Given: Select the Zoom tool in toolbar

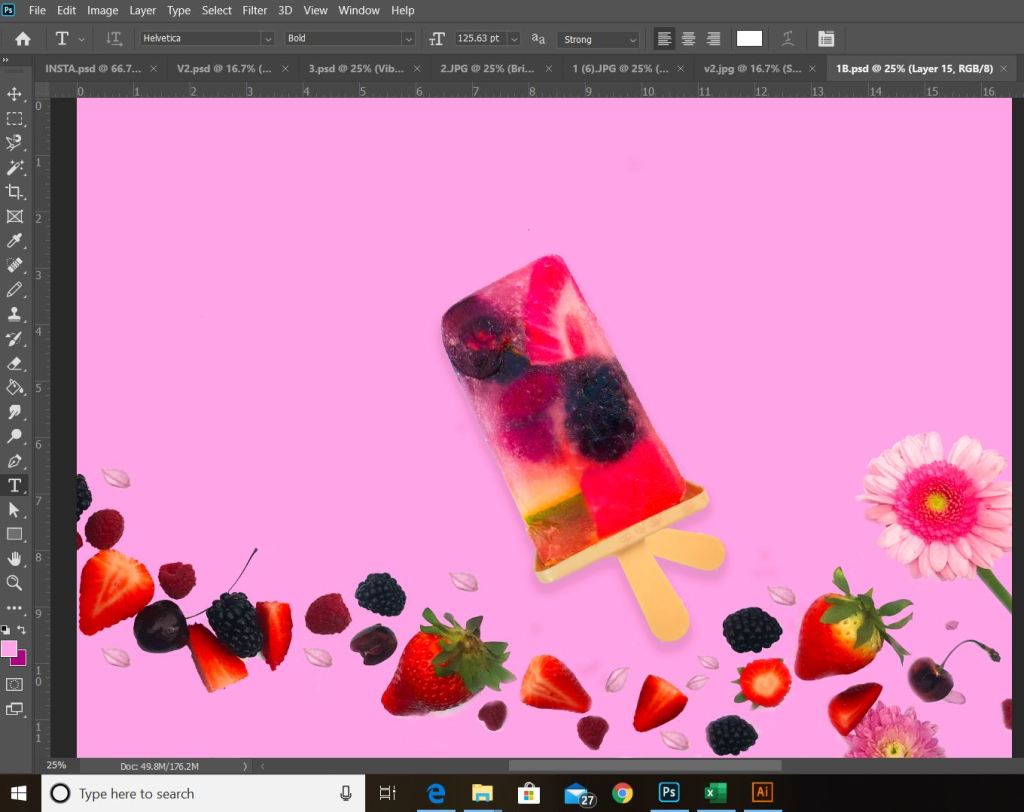Looking at the screenshot, I should [15, 582].
